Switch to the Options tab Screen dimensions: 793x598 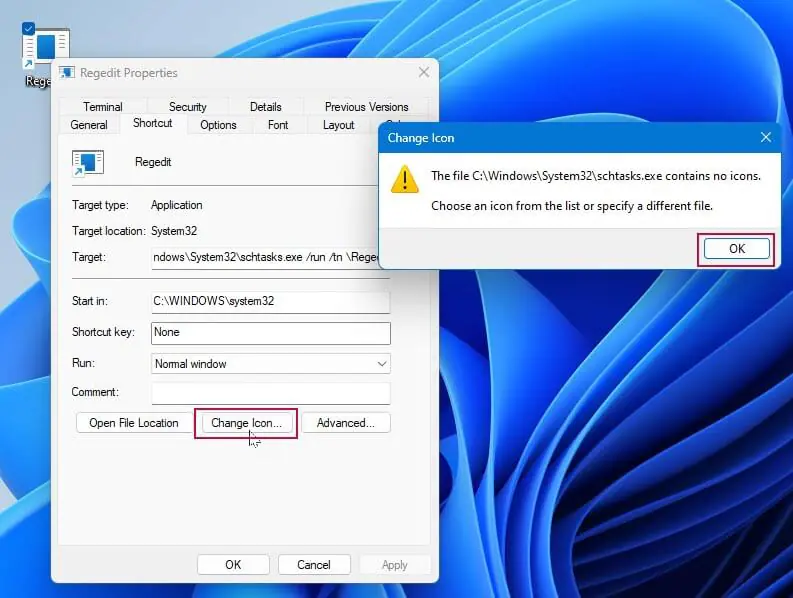(x=218, y=125)
